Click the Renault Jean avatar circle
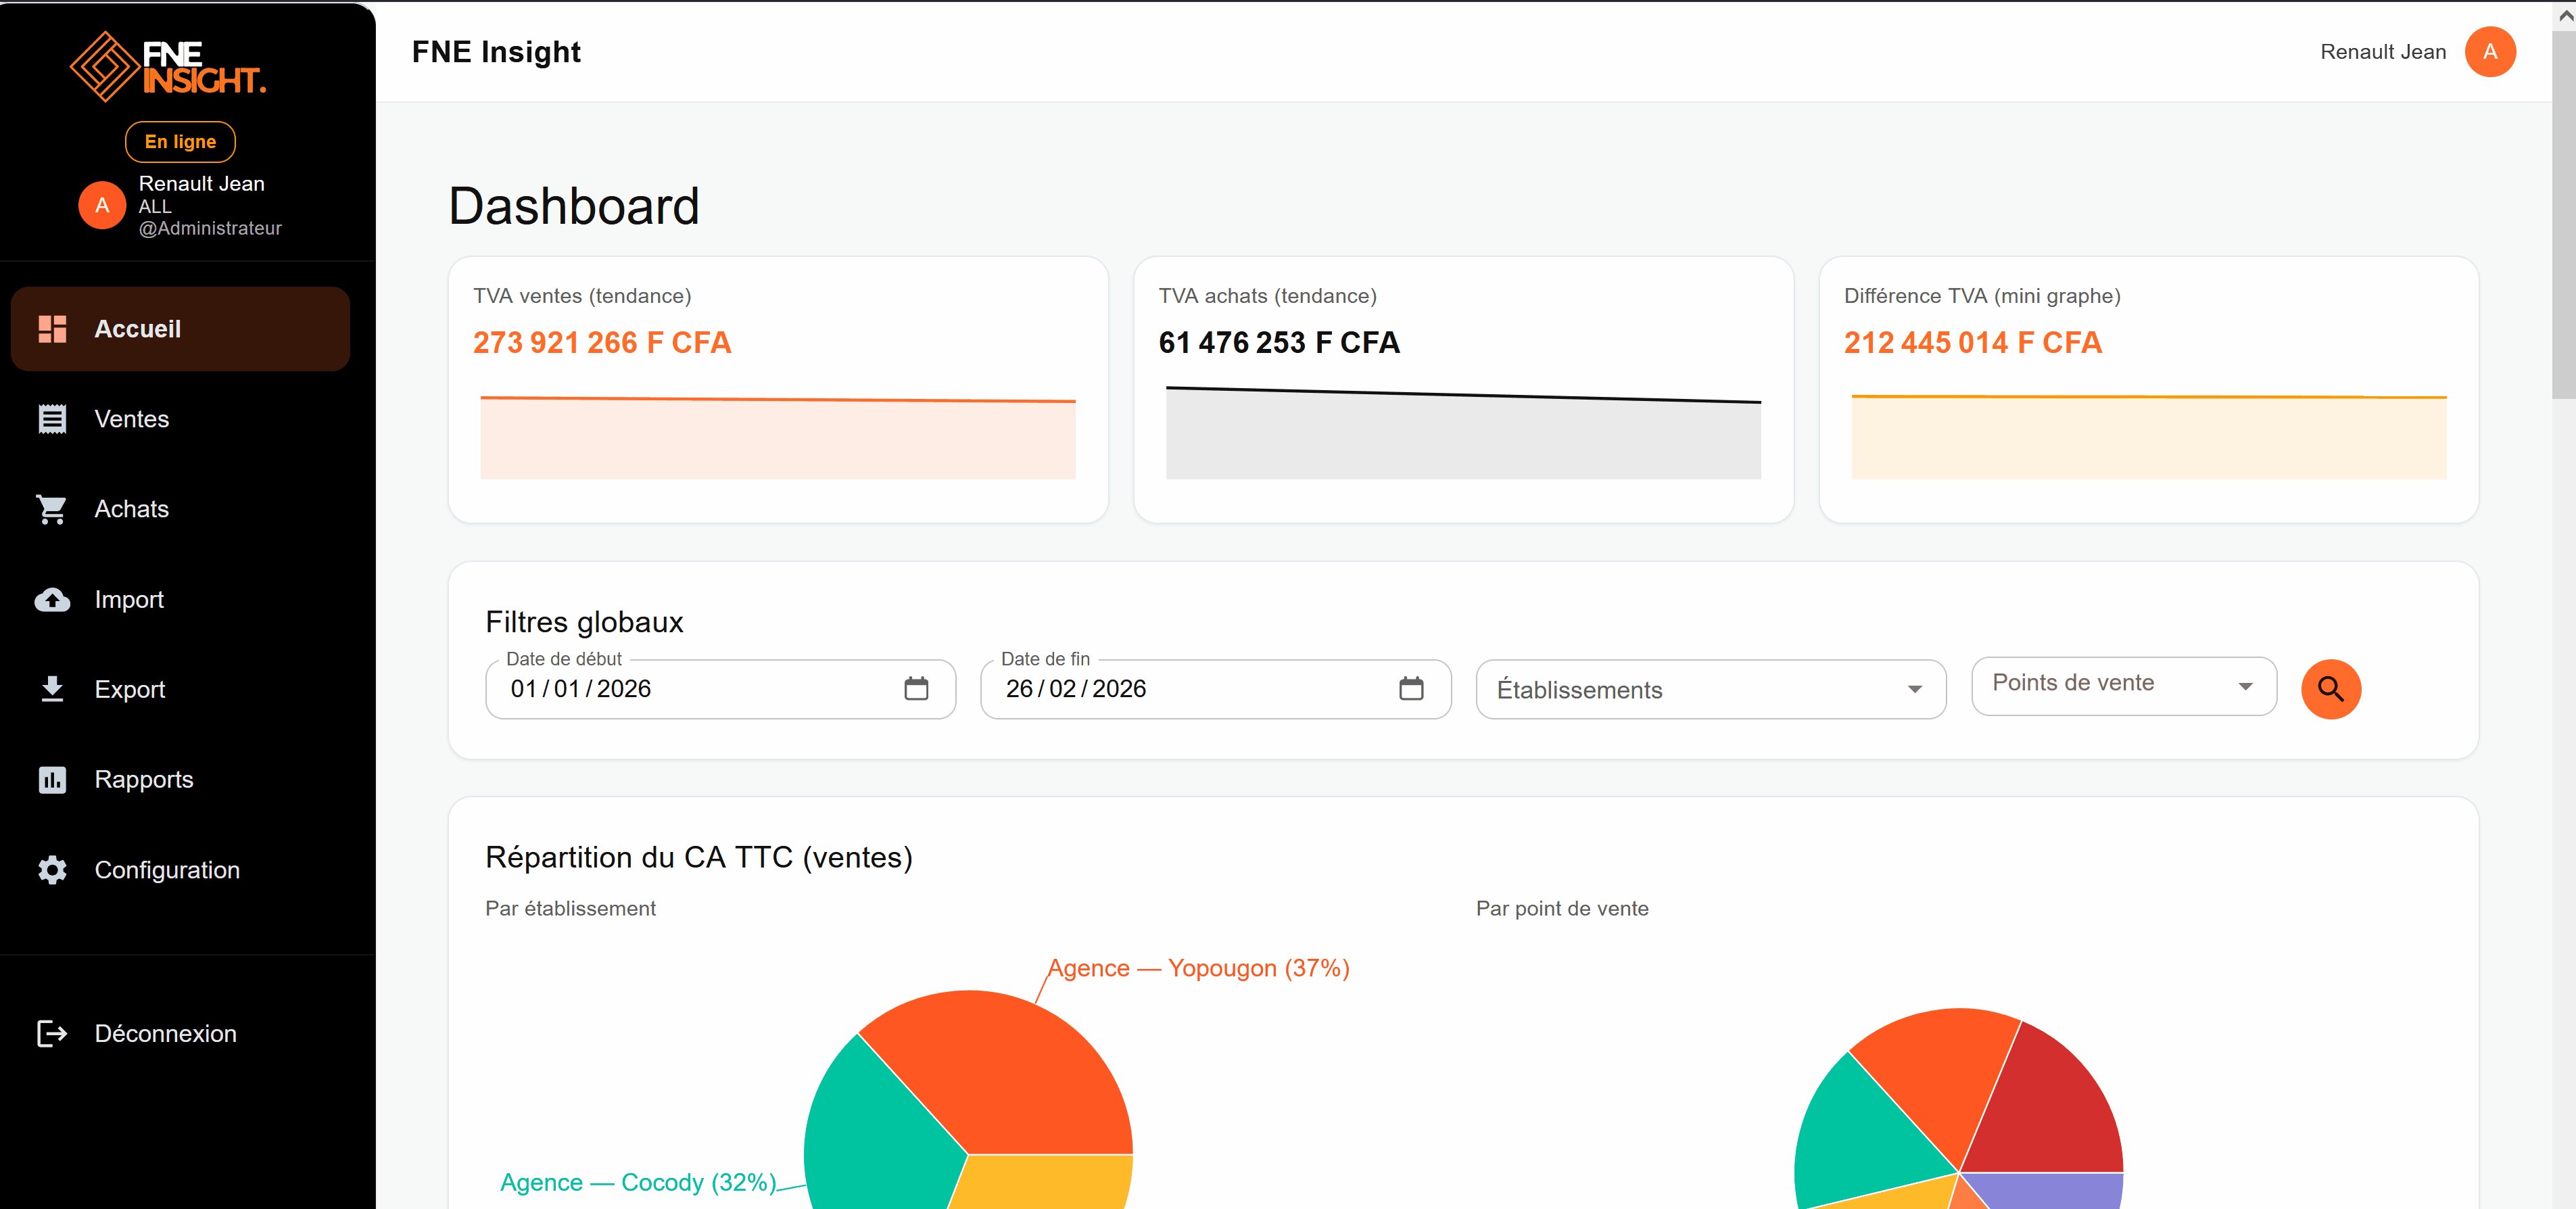 [2492, 51]
